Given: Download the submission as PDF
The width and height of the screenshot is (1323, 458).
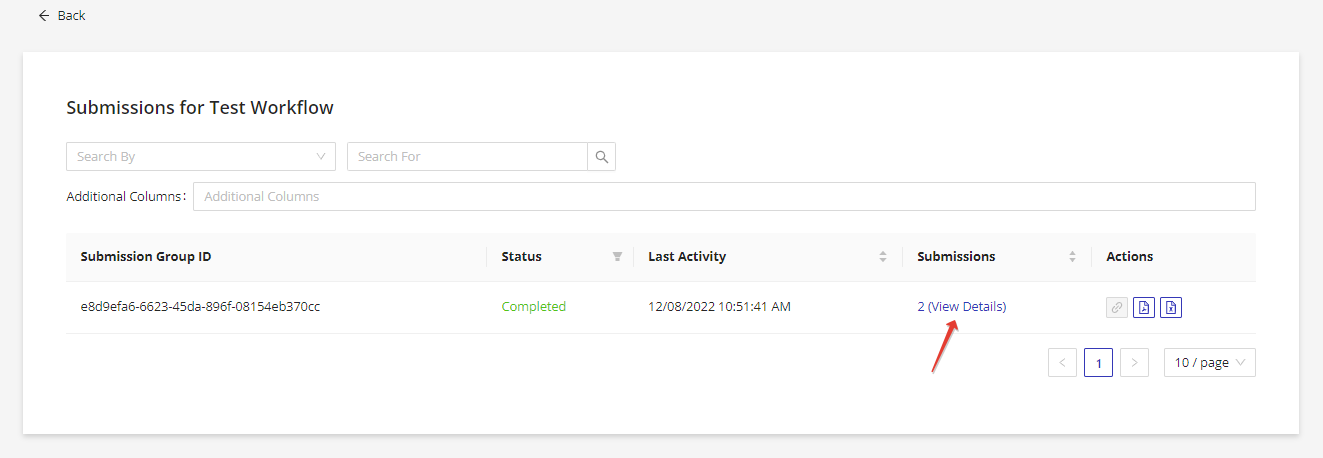Looking at the screenshot, I should [1144, 307].
